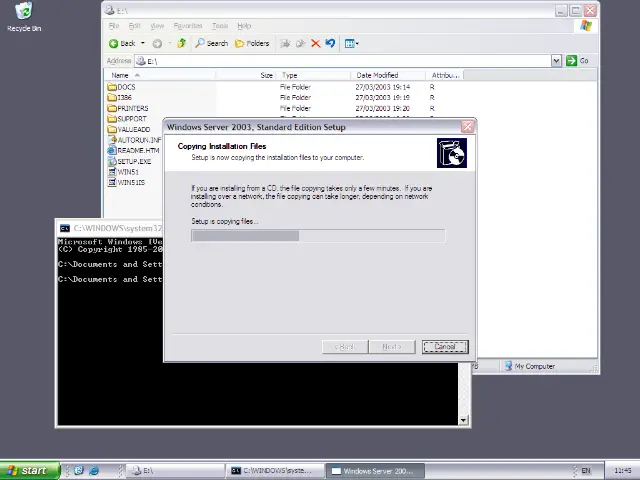Select the WIN51IS file
The height and width of the screenshot is (480, 640).
coord(126,182)
